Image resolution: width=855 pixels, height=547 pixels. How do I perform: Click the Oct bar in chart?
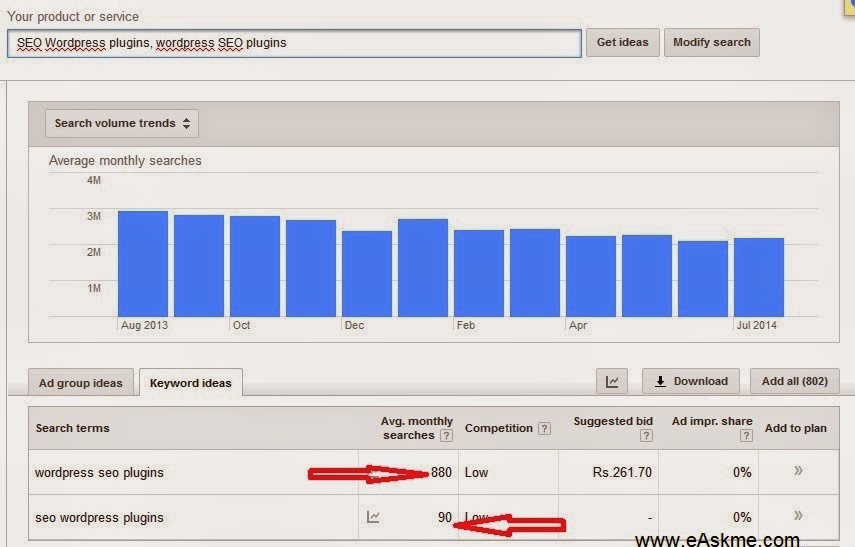point(255,266)
